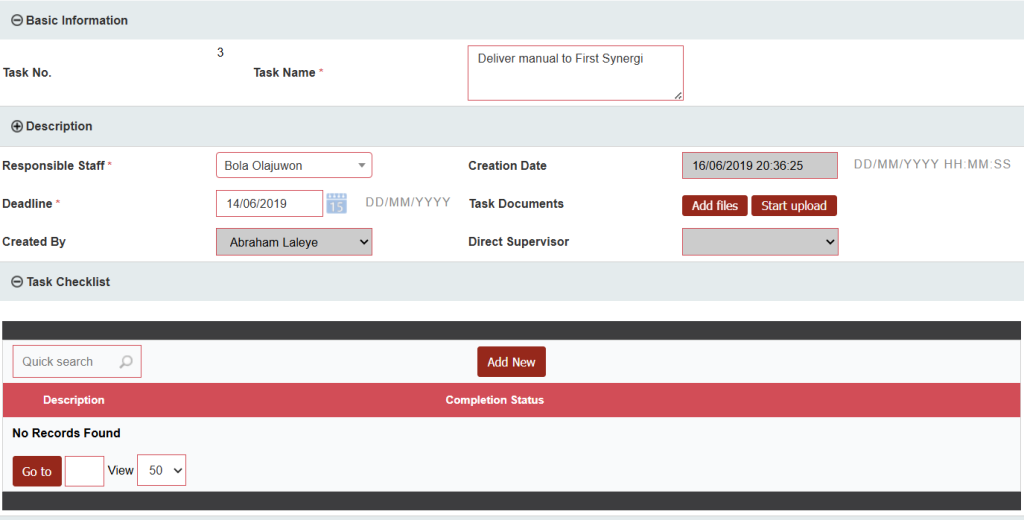The height and width of the screenshot is (520, 1024).
Task: Open the Responsible Staff dropdown
Action: pos(294,165)
